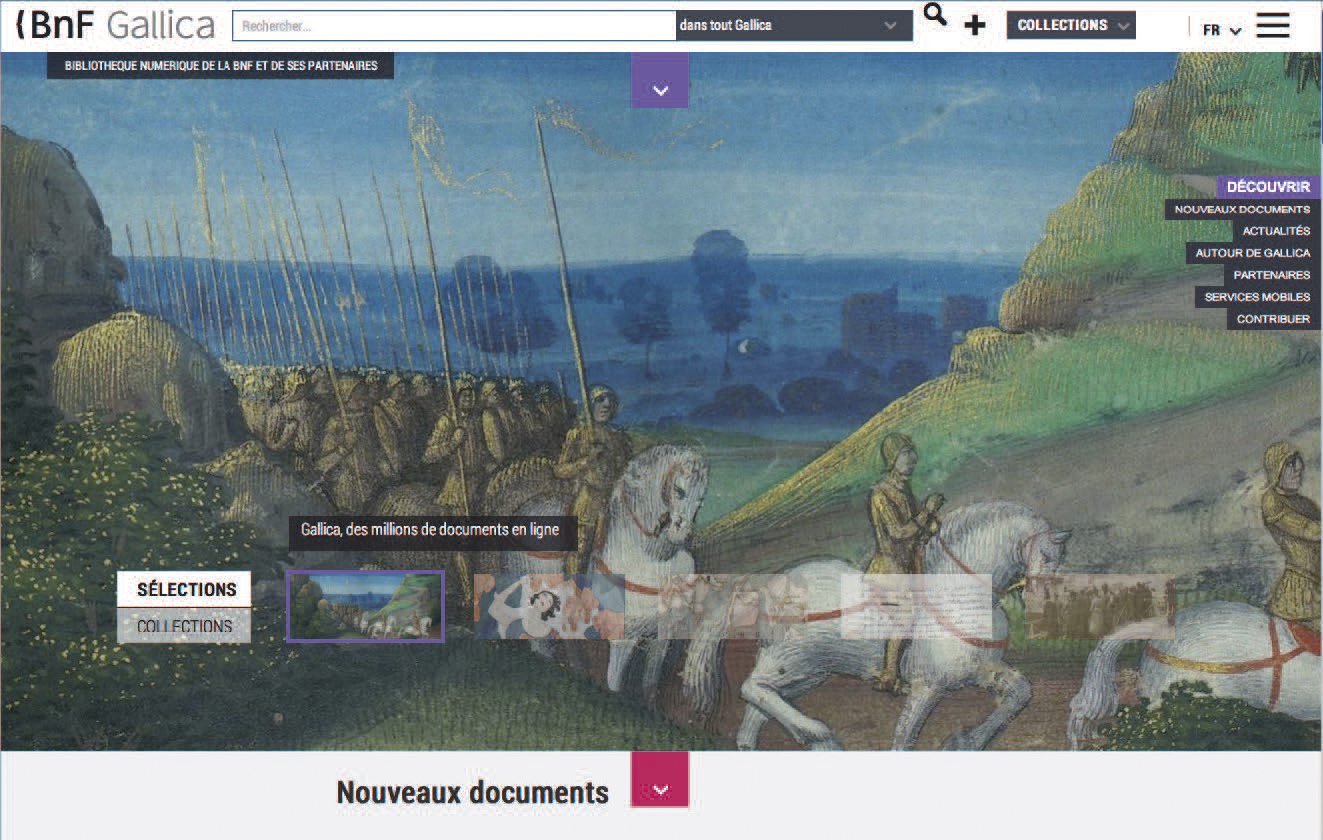Image resolution: width=1323 pixels, height=840 pixels.
Task: Open the 'dans tout Gallica' scope dropdown
Action: (x=794, y=26)
